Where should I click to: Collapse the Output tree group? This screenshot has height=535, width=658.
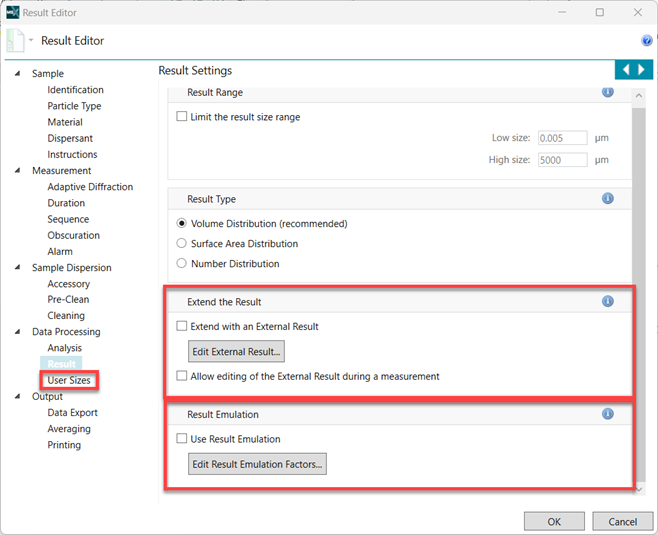pos(18,396)
